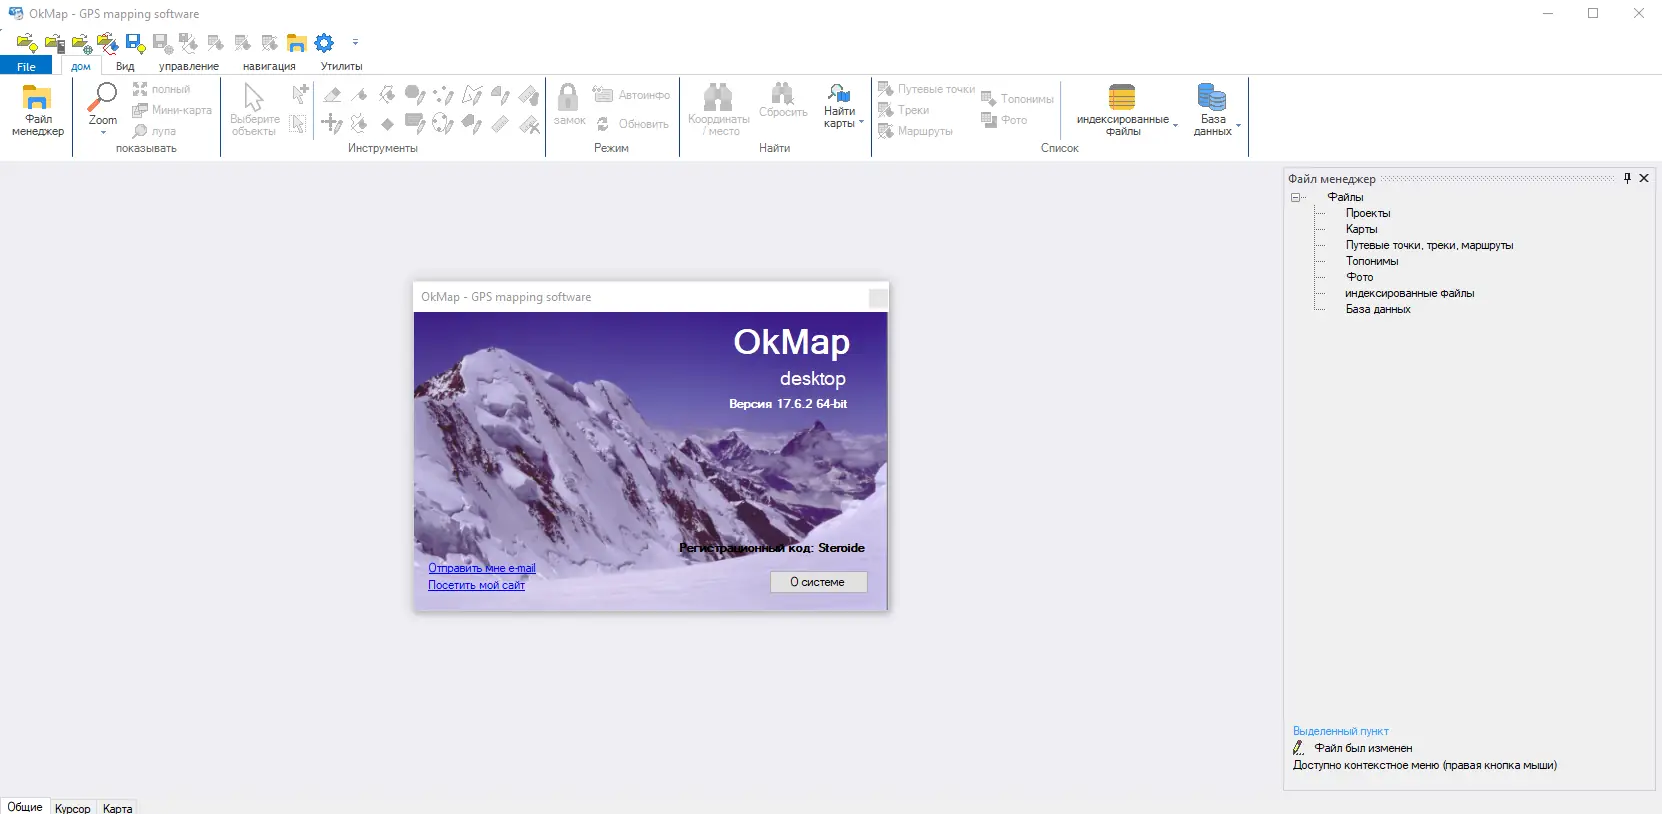This screenshot has width=1662, height=814.
Task: Click the Файл был изменен text
Action: [x=1363, y=748]
